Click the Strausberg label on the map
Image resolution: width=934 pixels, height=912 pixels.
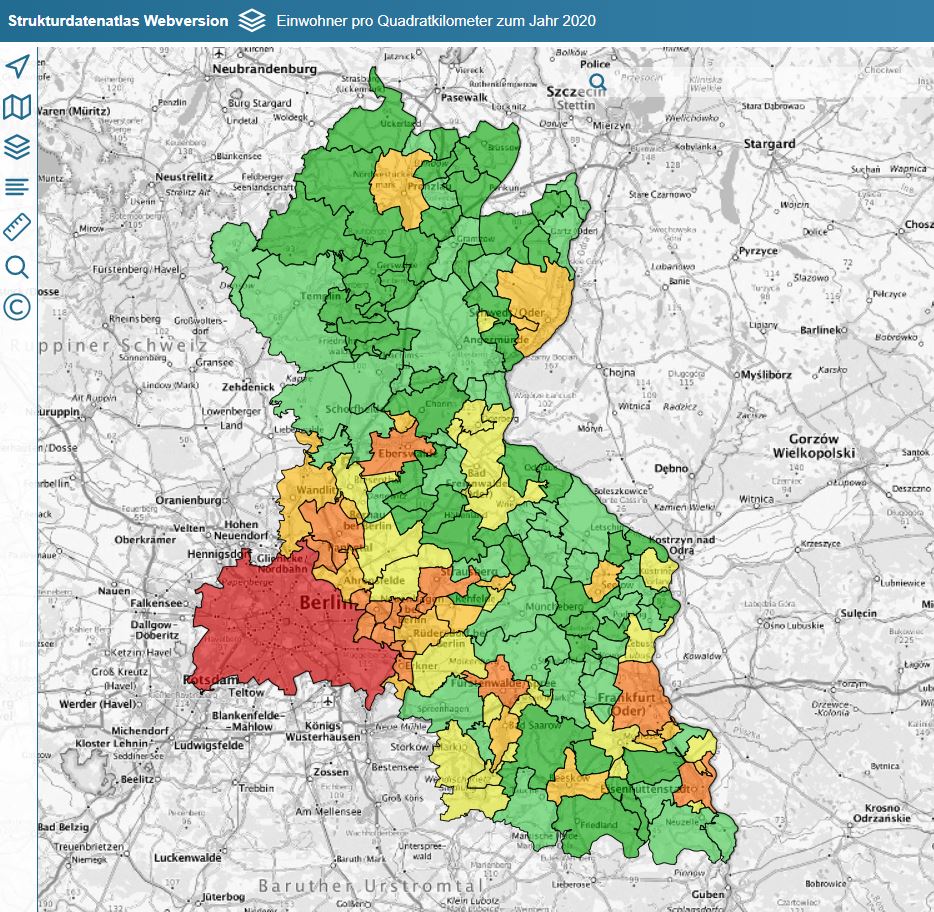click(x=469, y=572)
